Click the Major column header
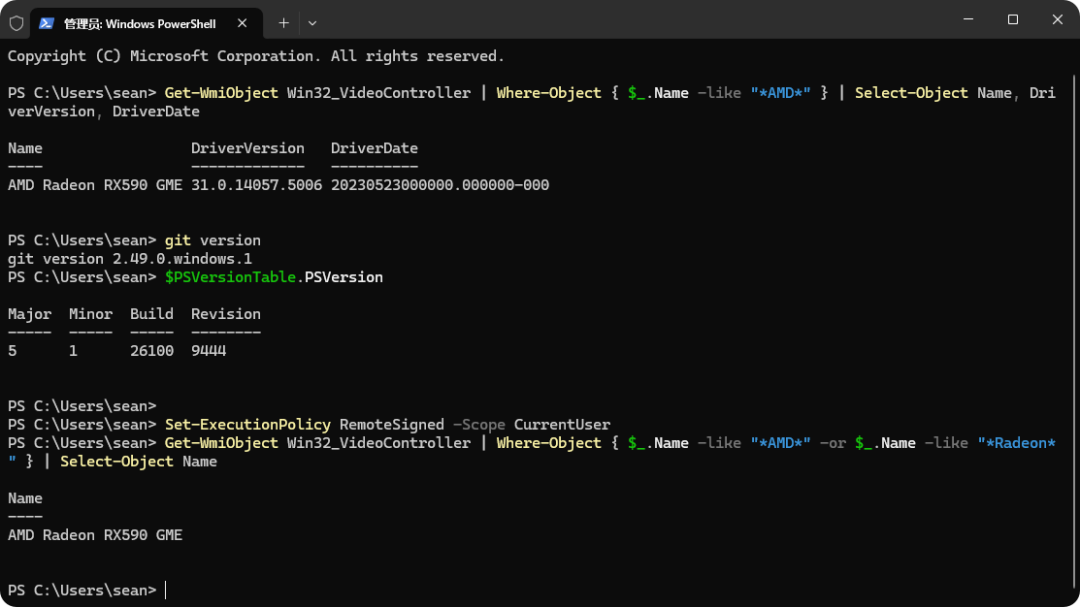 coord(30,314)
